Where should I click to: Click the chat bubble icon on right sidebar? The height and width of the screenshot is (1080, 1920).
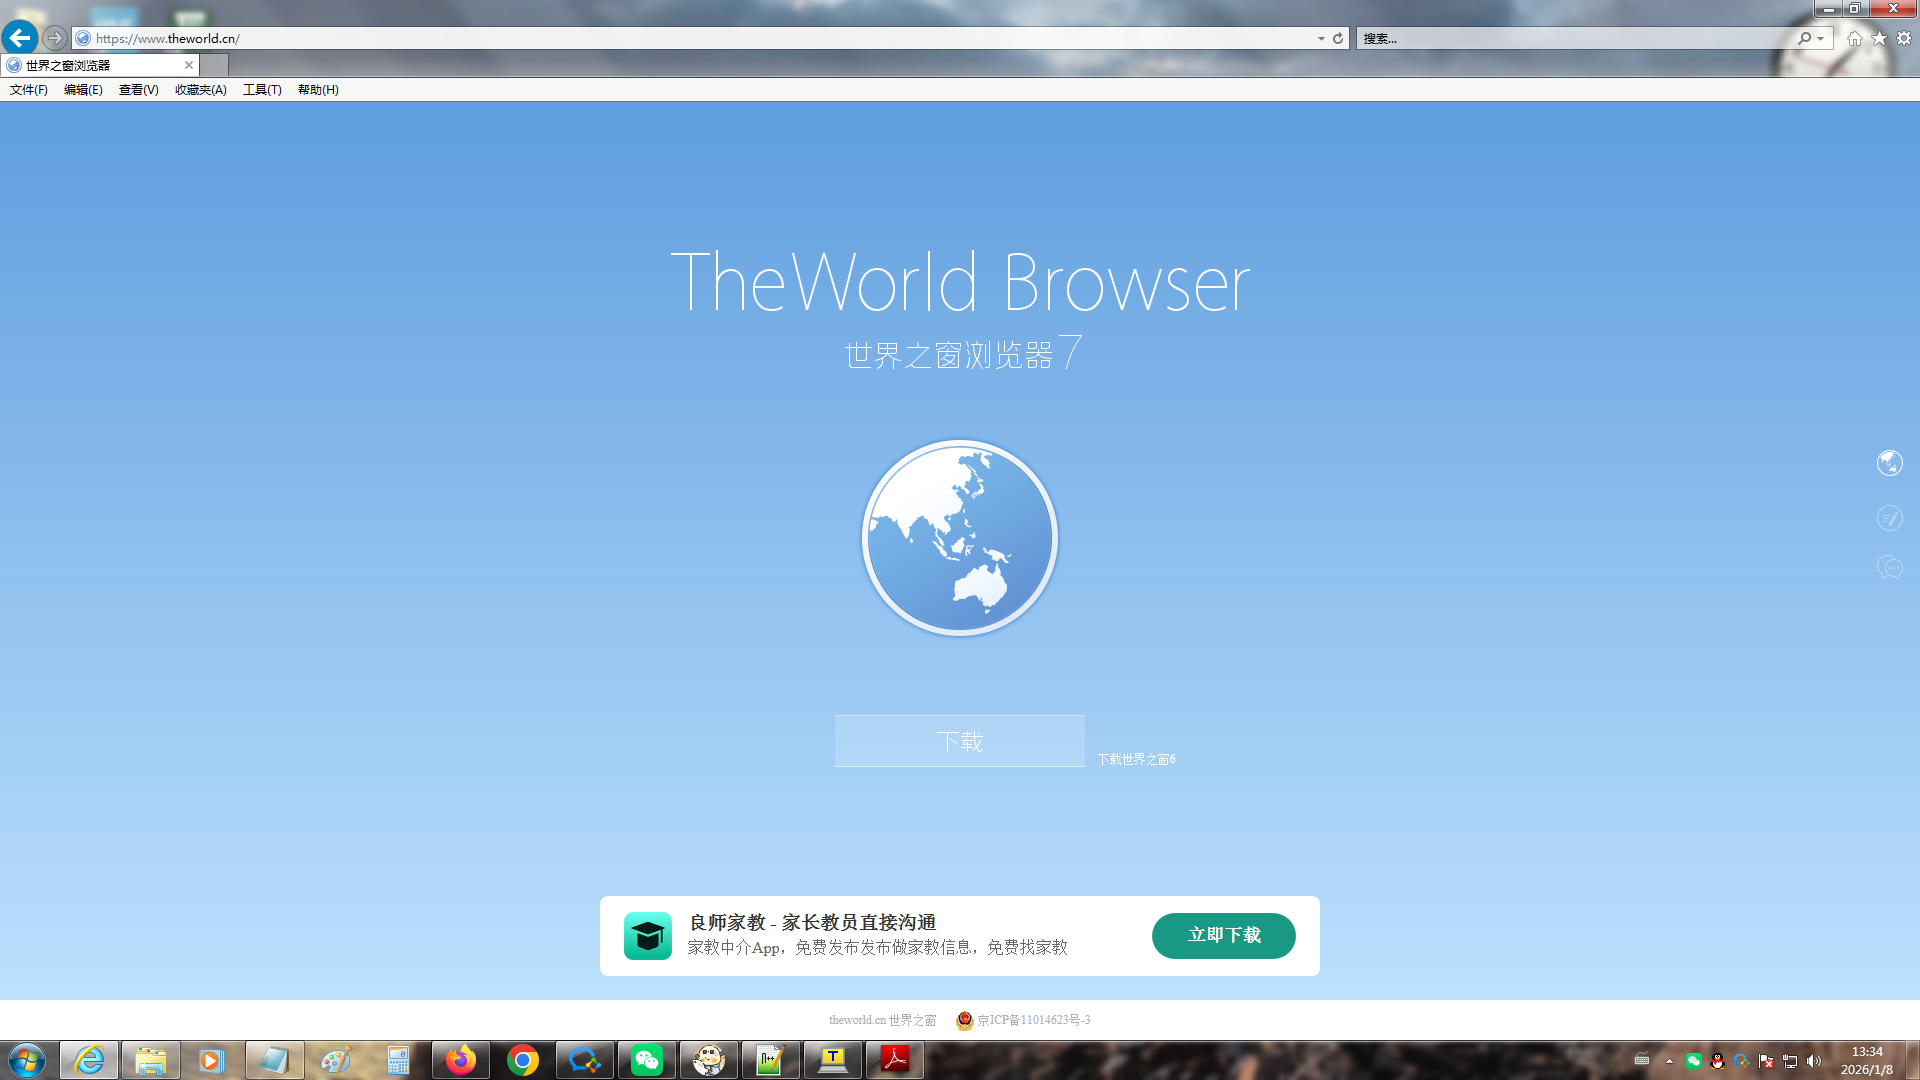click(1889, 568)
